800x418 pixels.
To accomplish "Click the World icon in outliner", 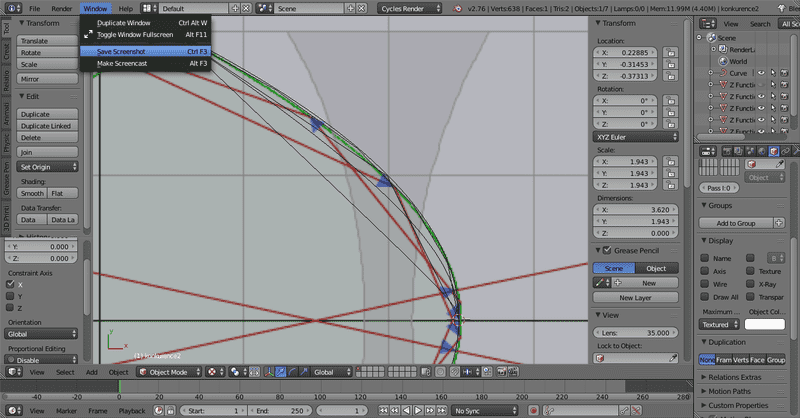I will point(721,61).
